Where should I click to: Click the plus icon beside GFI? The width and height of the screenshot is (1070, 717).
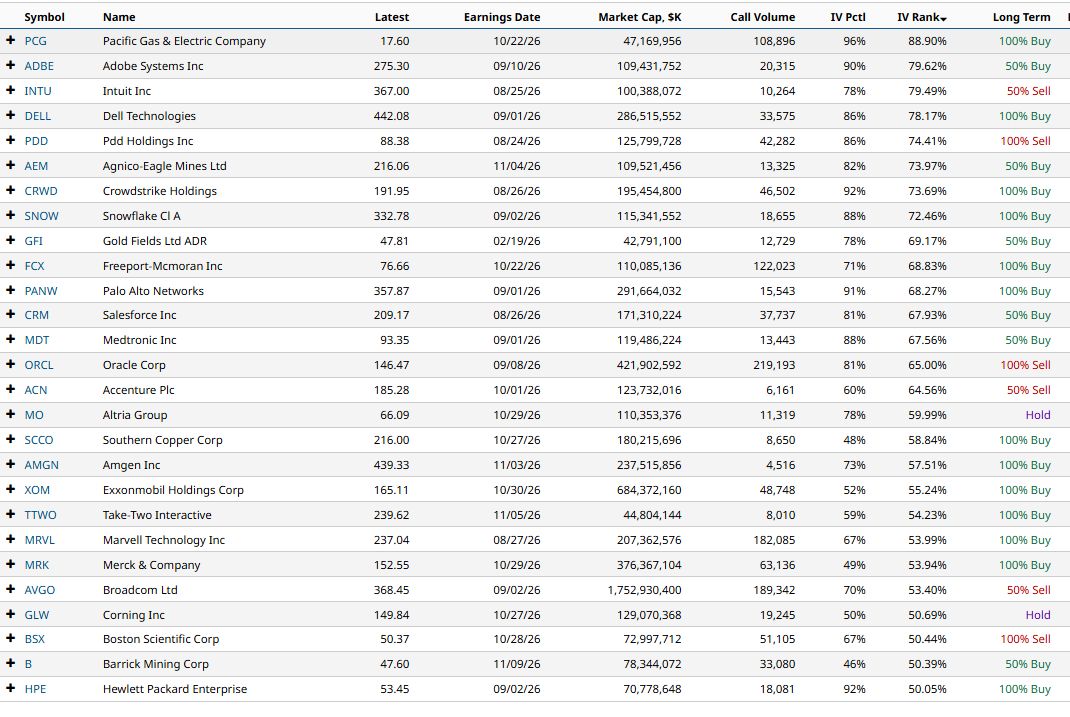click(x=10, y=240)
